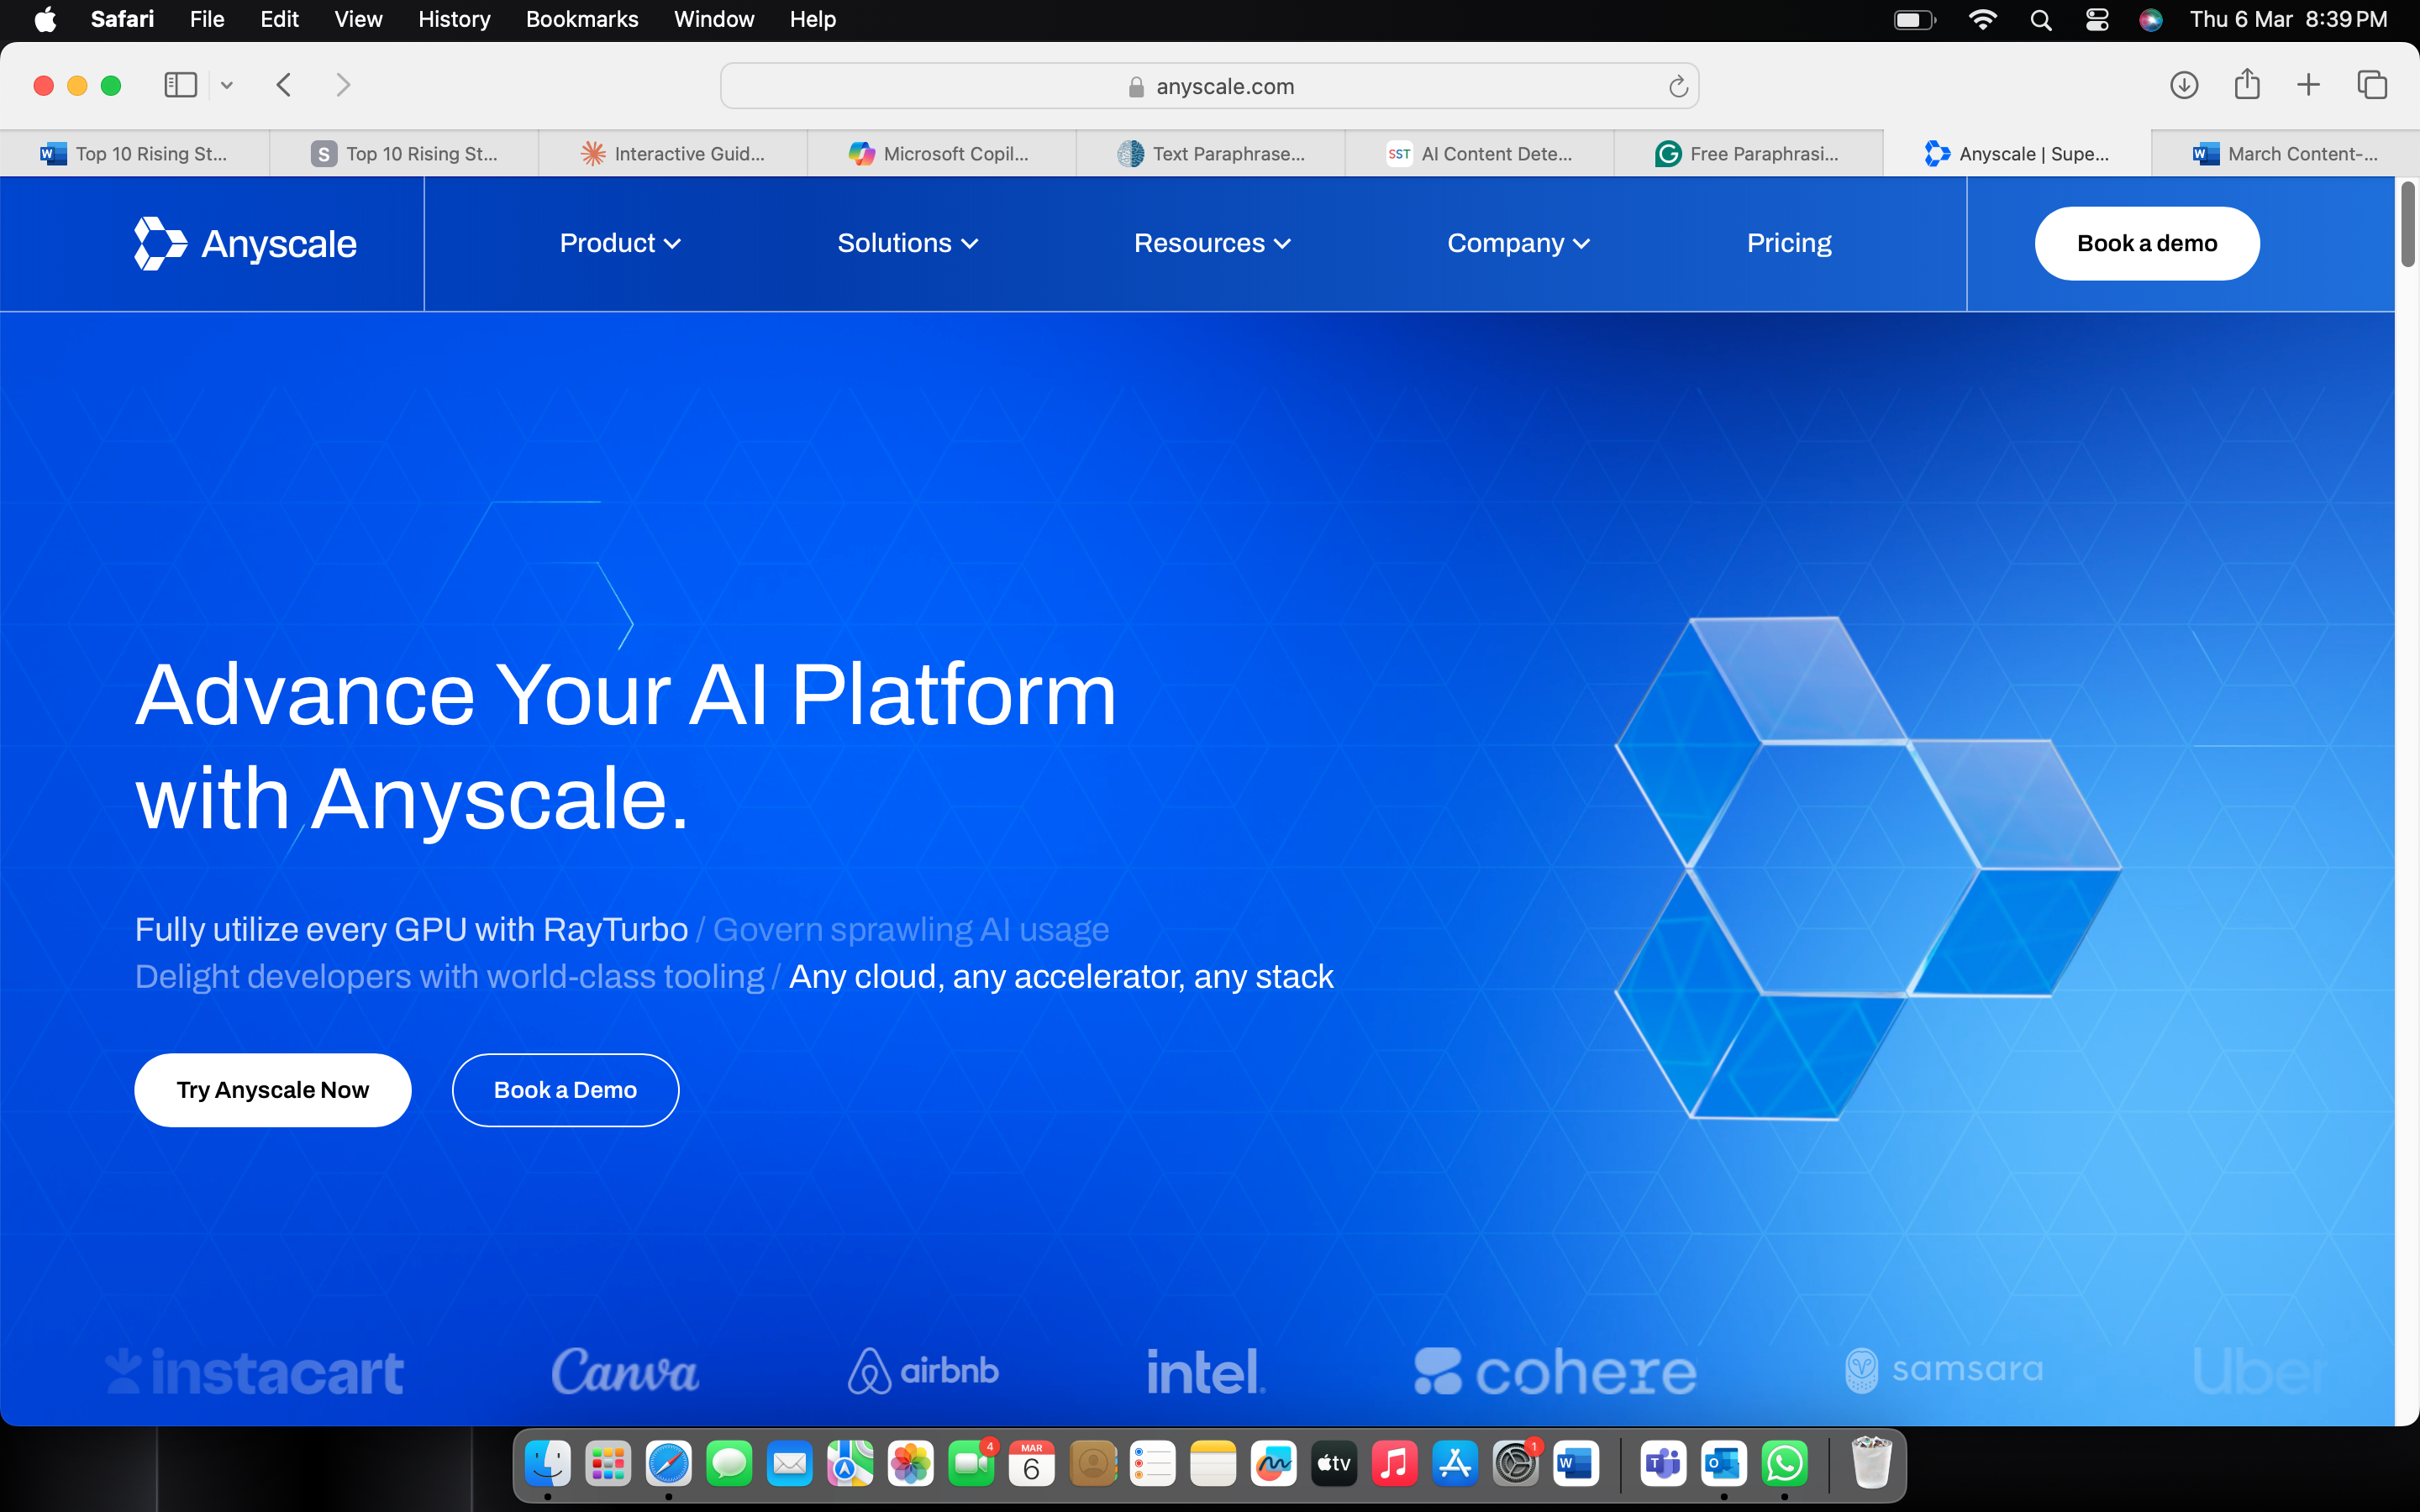Open Control Center in menu bar
The image size is (2420, 1512).
[x=2097, y=20]
